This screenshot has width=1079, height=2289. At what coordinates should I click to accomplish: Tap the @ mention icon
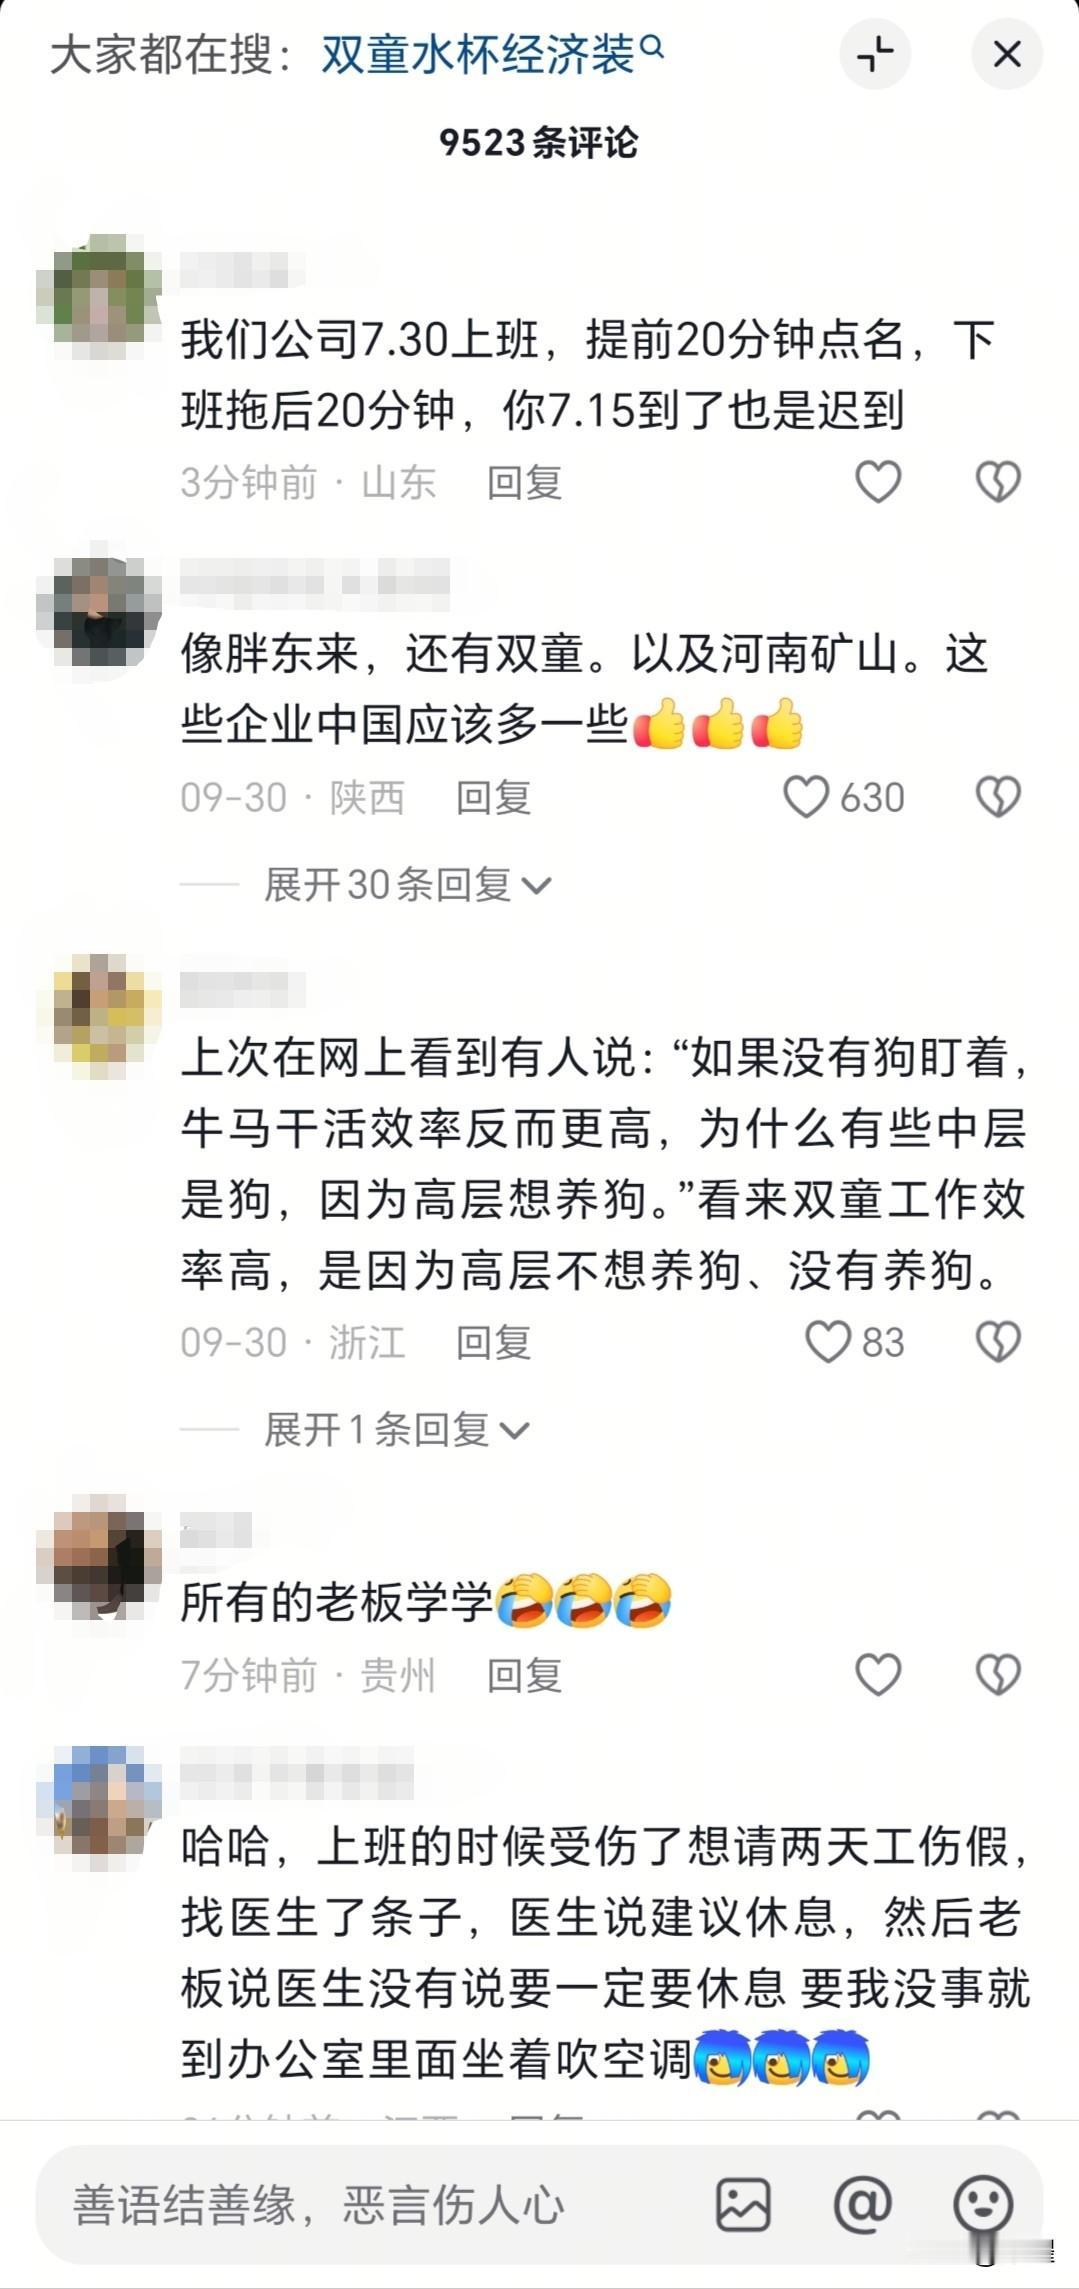click(862, 2204)
